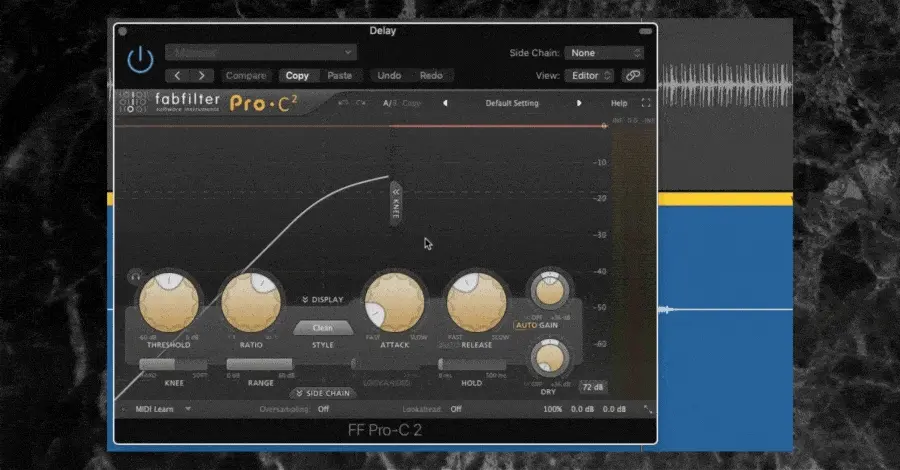Toggle the A/B state switch
900x470 pixels.
[x=389, y=103]
